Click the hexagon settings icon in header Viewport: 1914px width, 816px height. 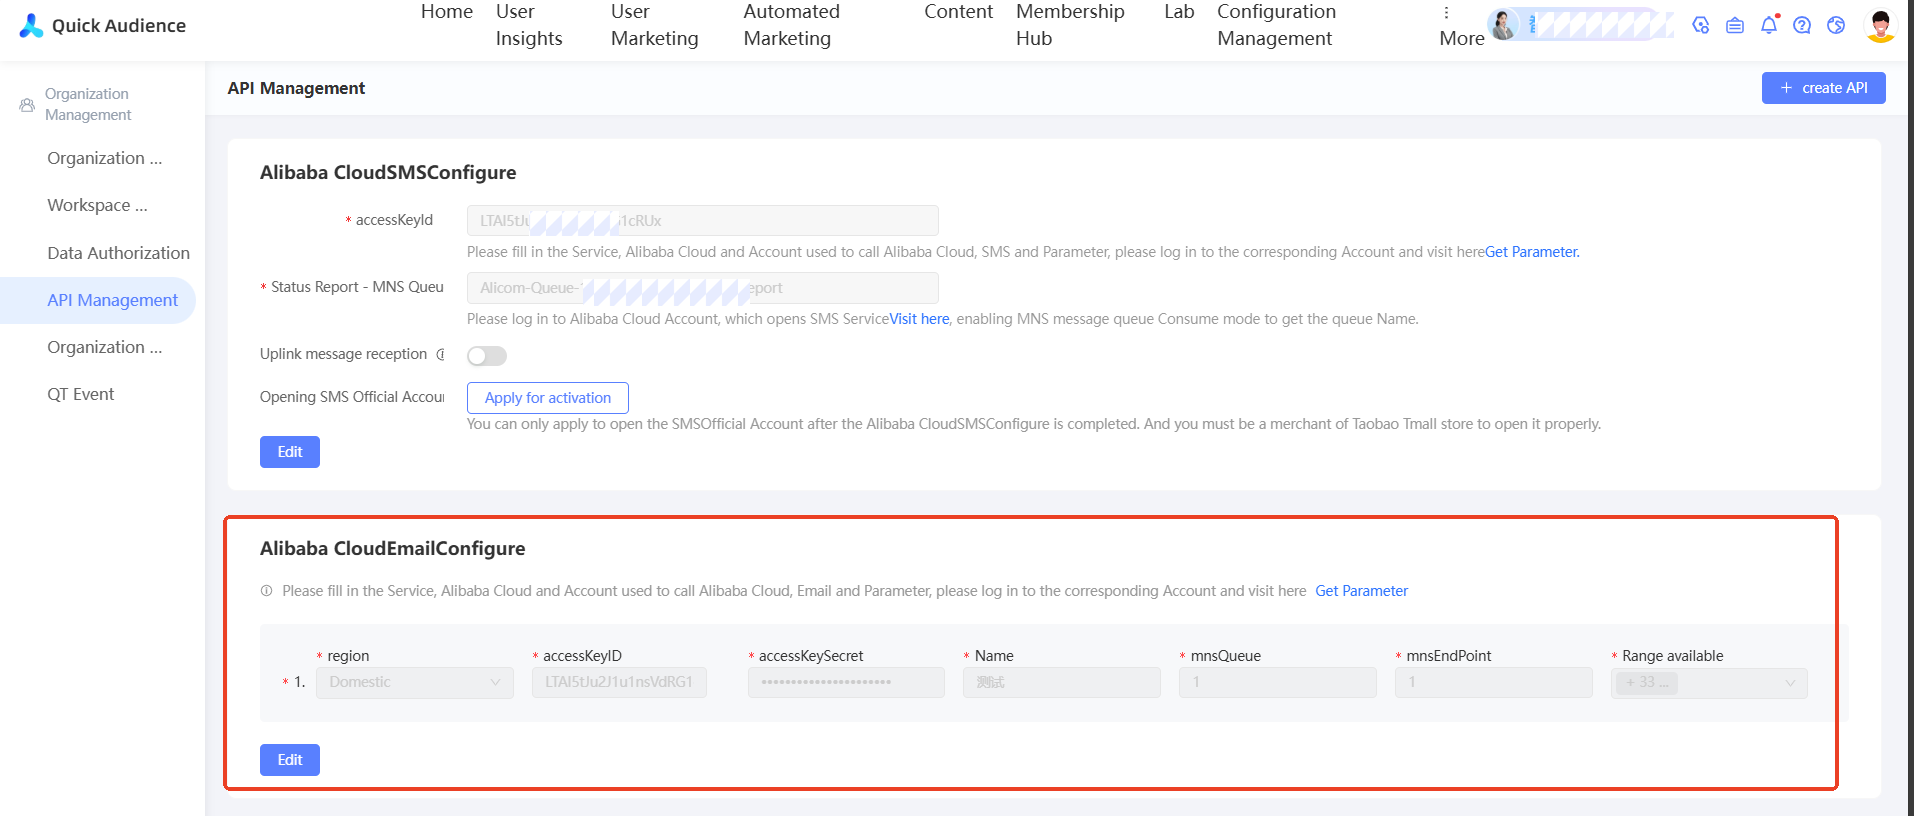point(1701,25)
